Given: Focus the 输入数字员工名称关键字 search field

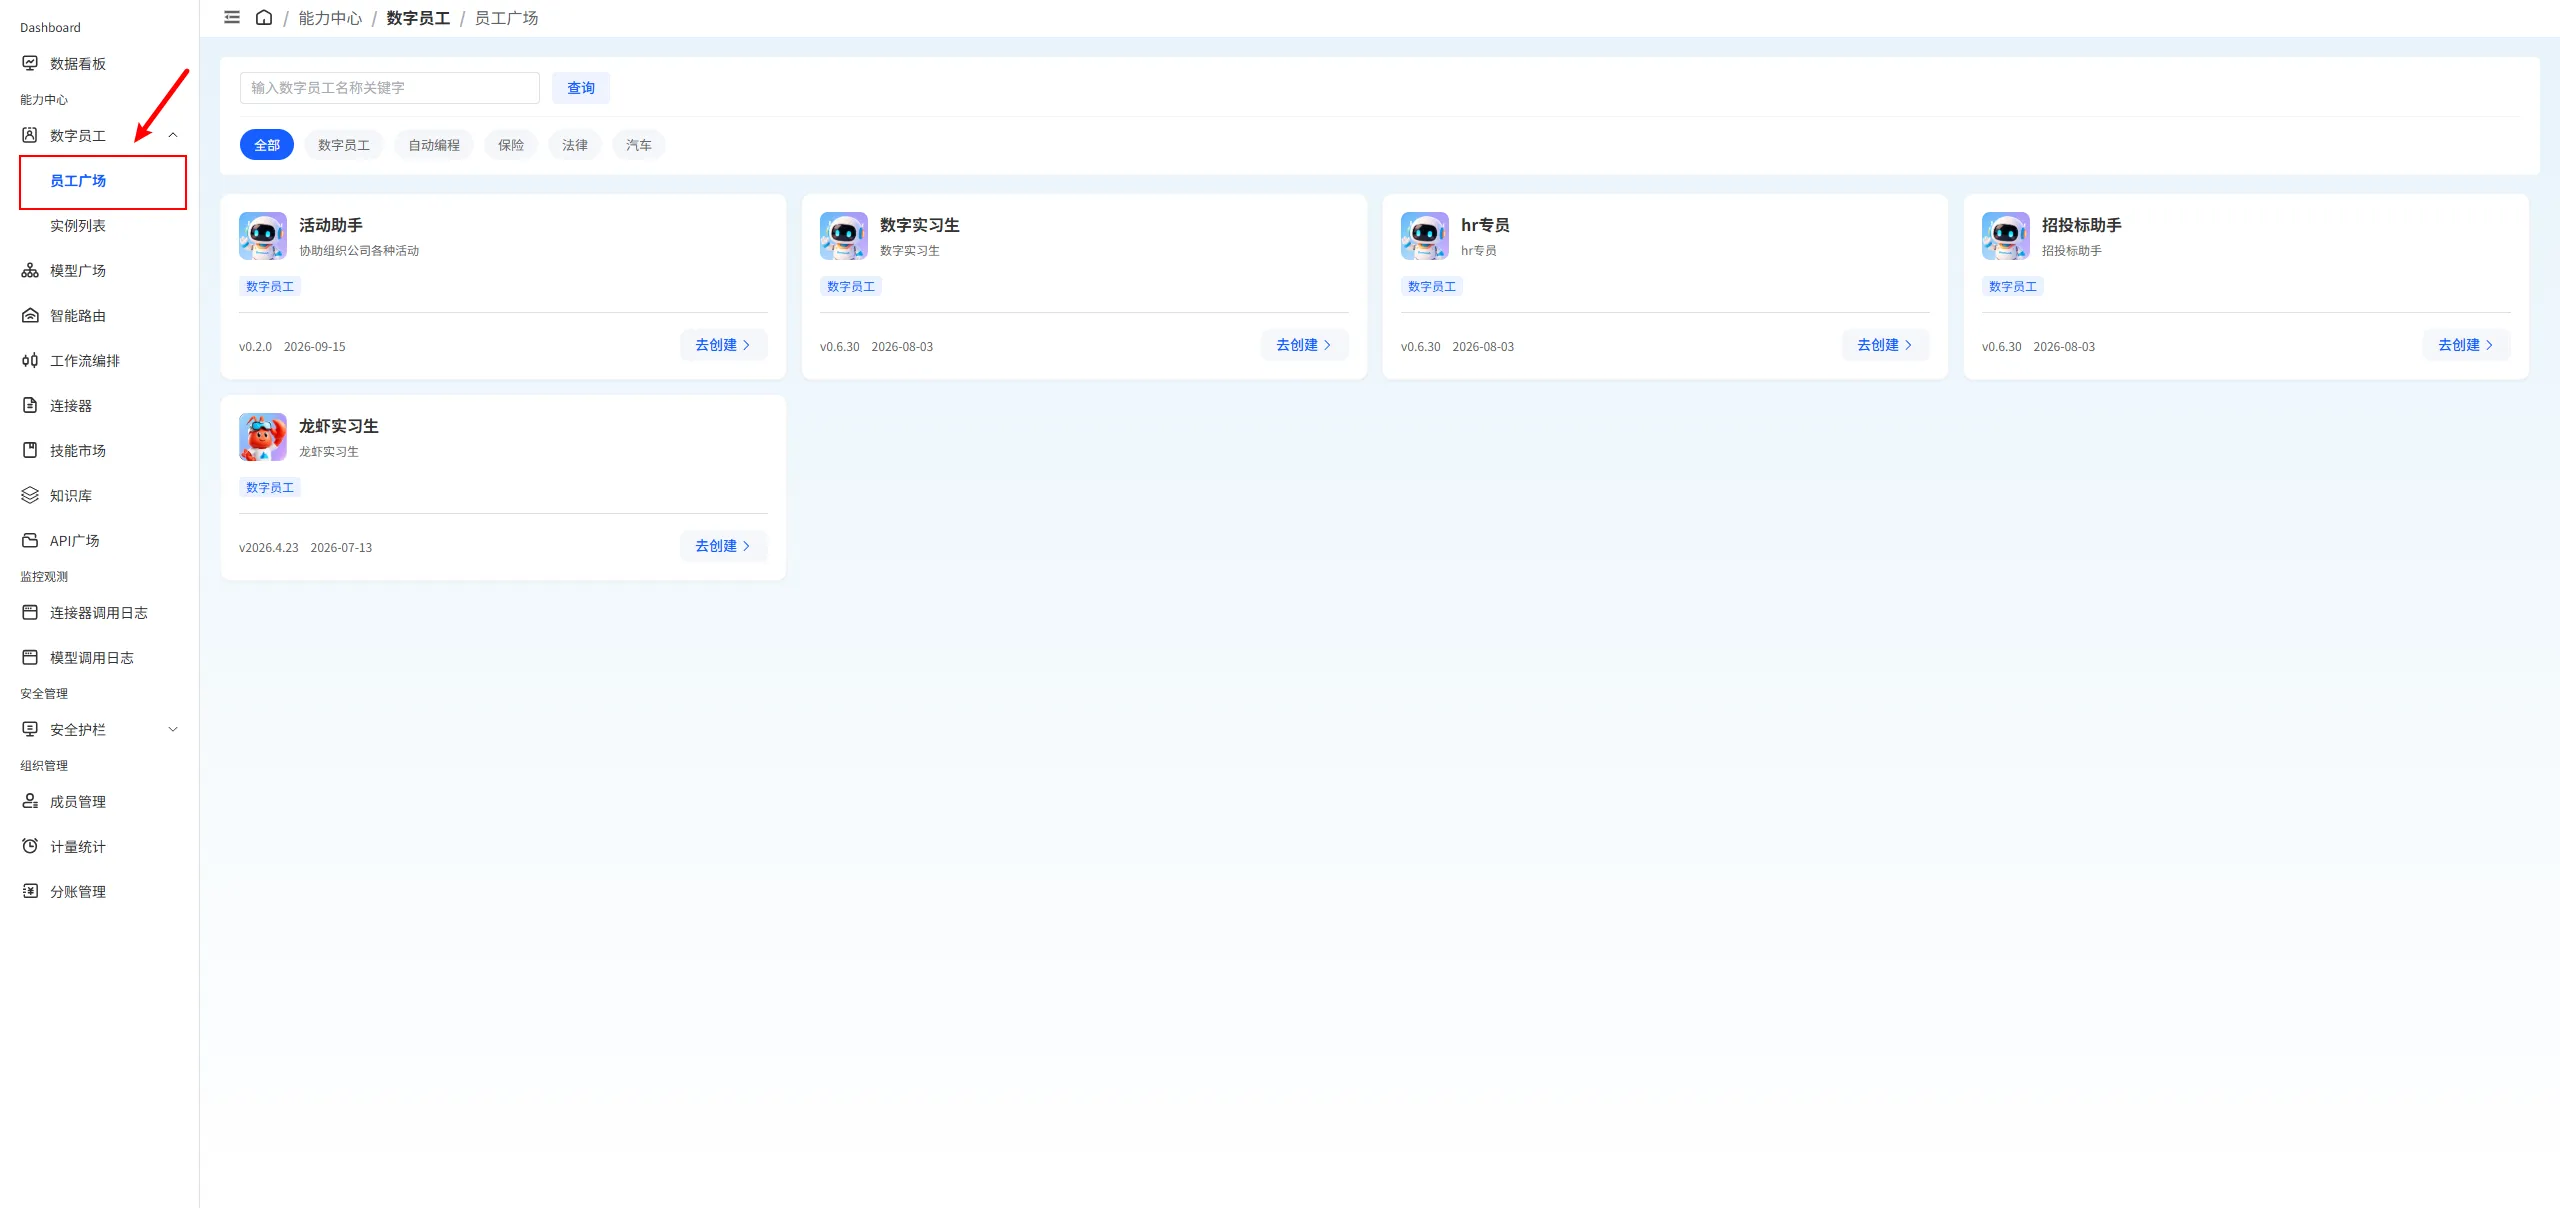Looking at the screenshot, I should point(390,88).
